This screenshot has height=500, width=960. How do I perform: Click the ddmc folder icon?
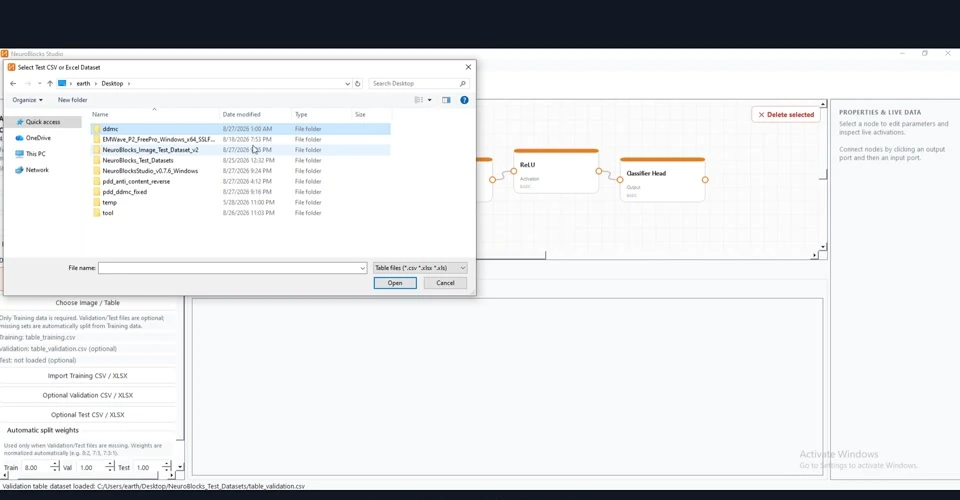pyautogui.click(x=97, y=129)
